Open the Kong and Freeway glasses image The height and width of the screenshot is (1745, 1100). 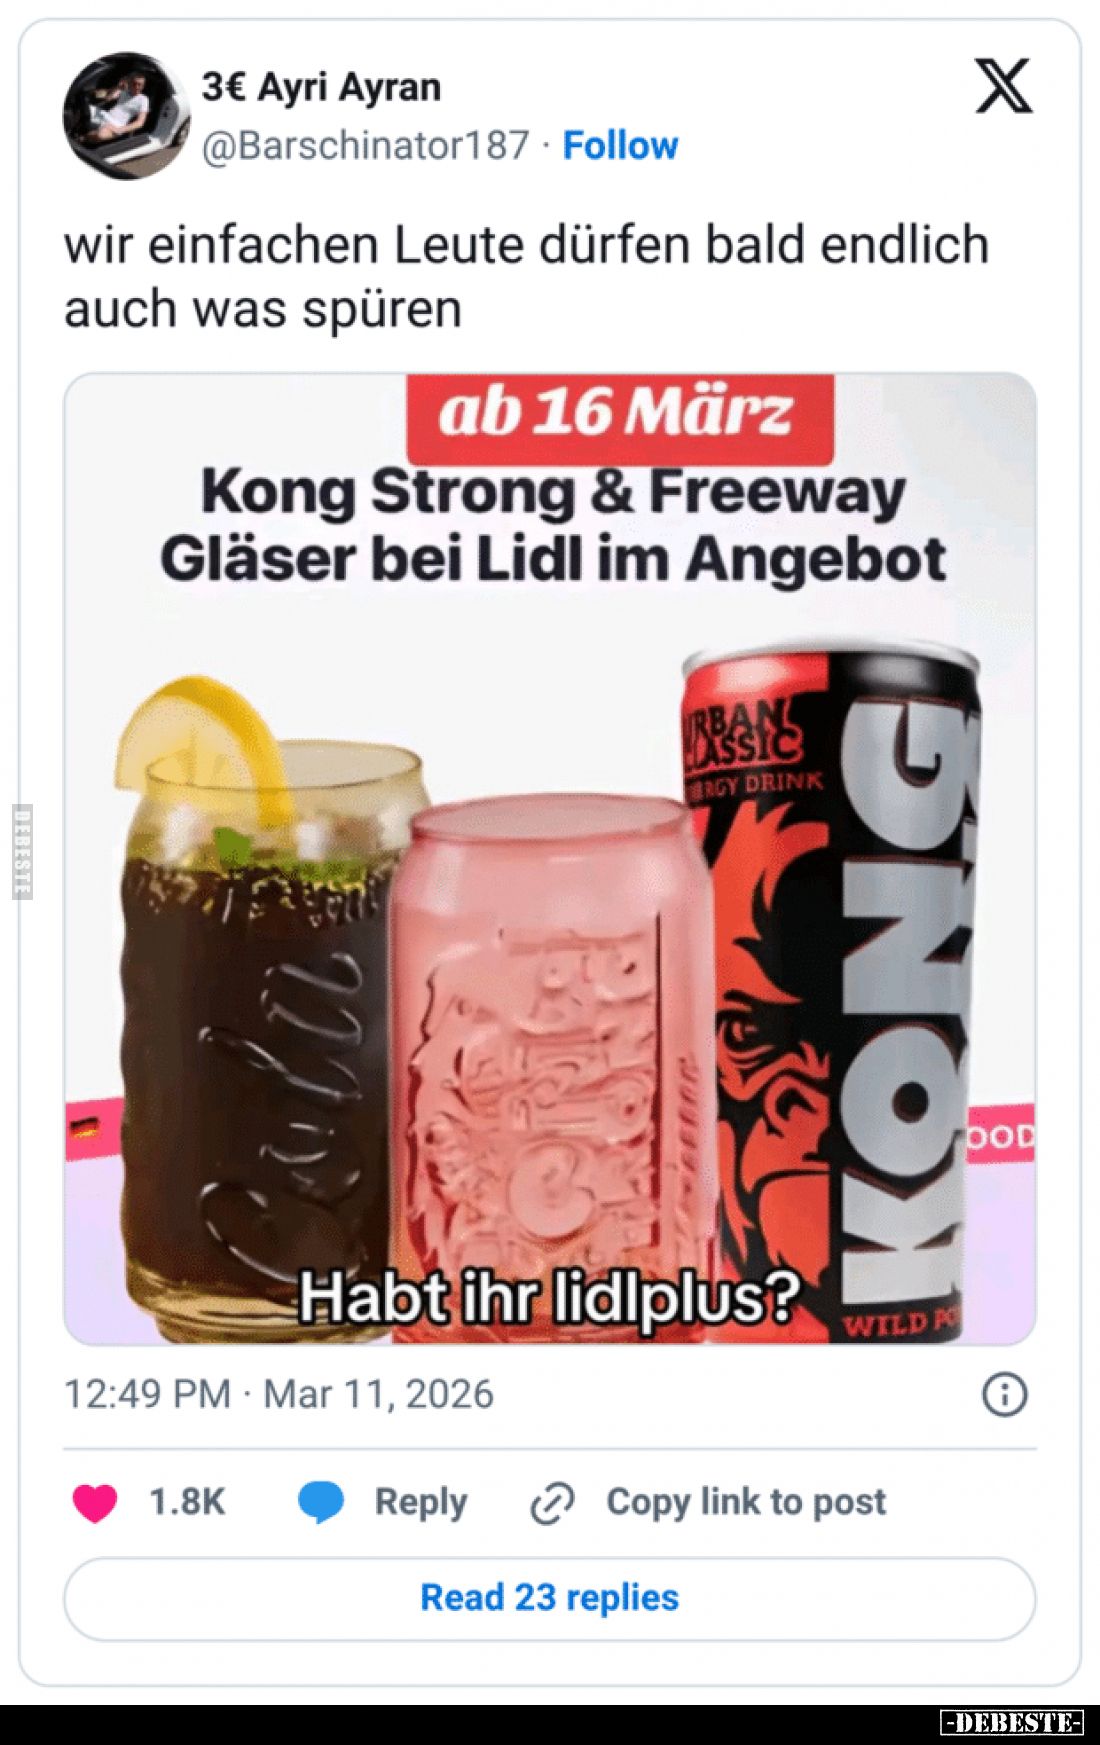[x=550, y=859]
